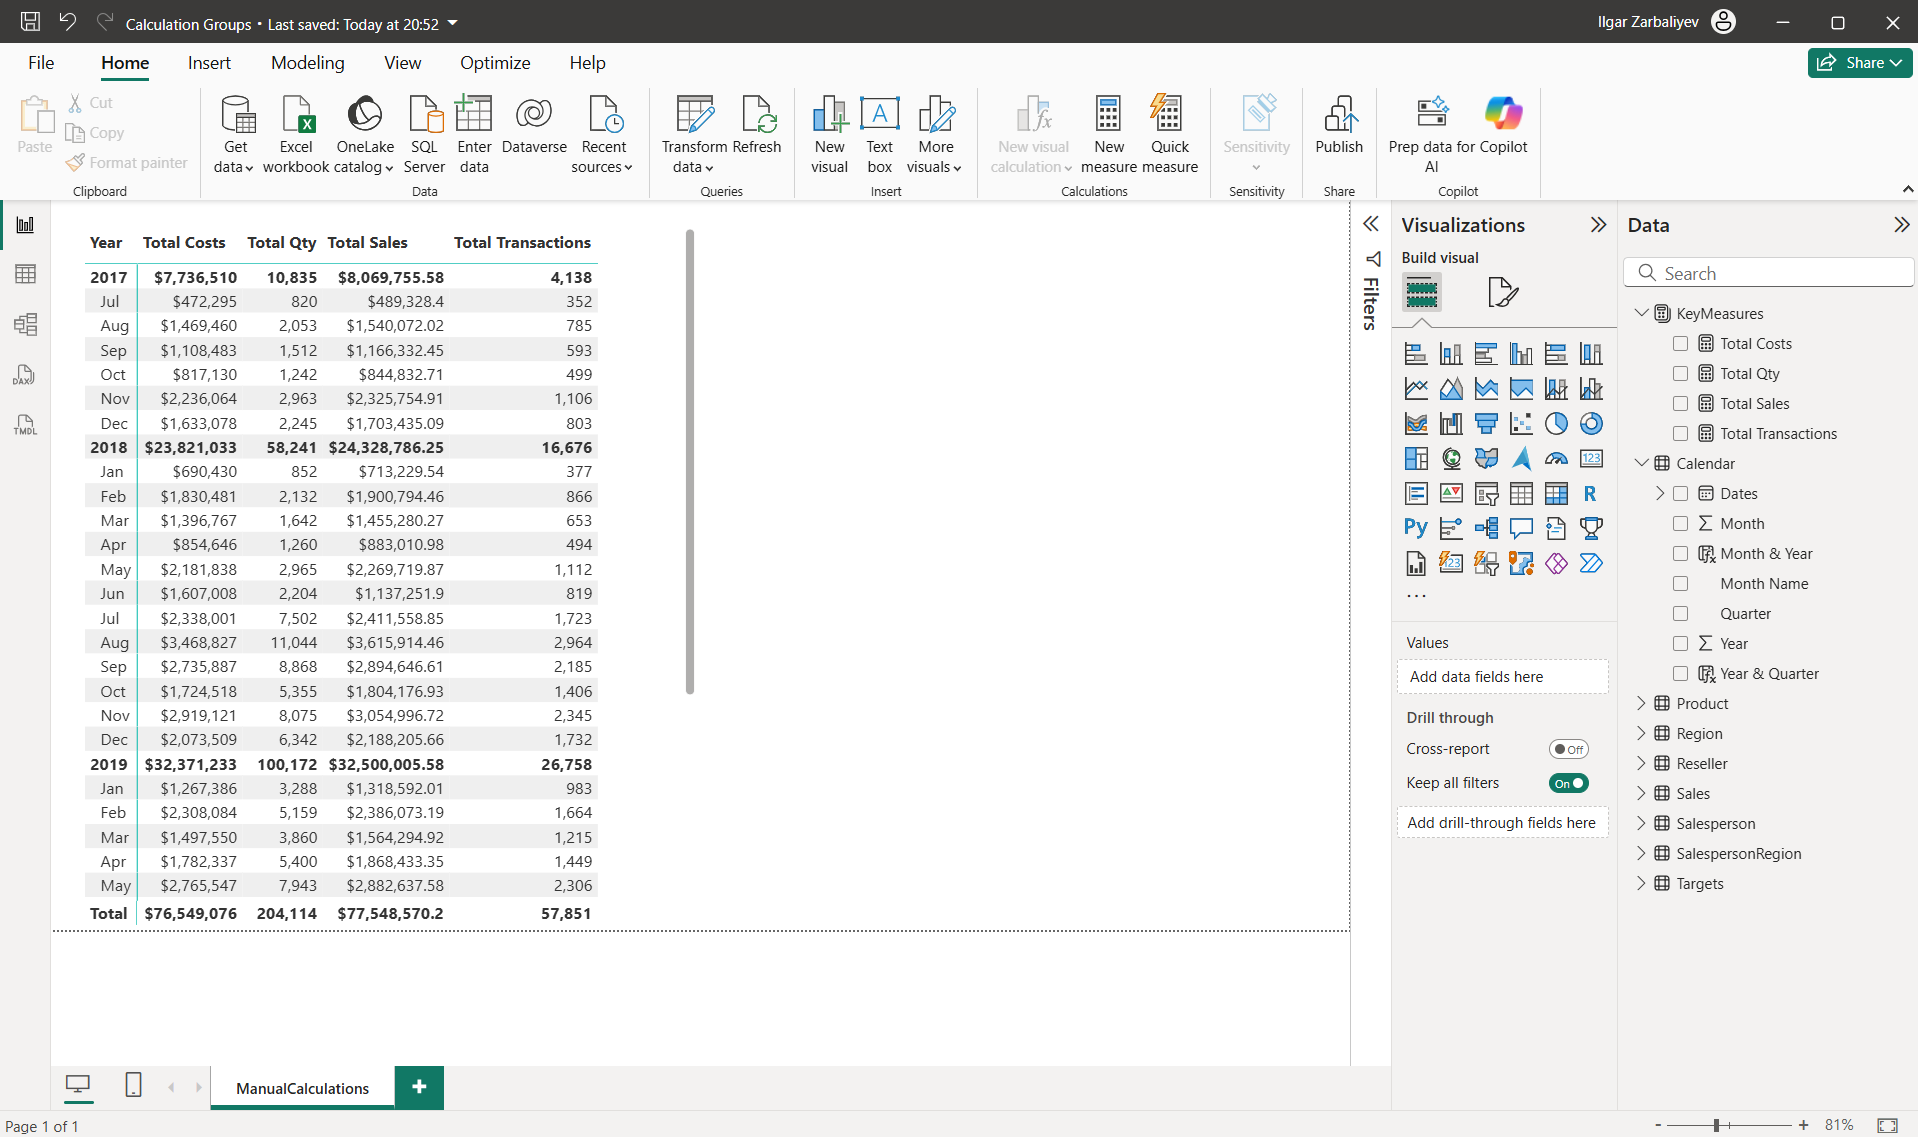Open DAX query view in sidebar
Image resolution: width=1918 pixels, height=1137 pixels.
pyautogui.click(x=25, y=375)
